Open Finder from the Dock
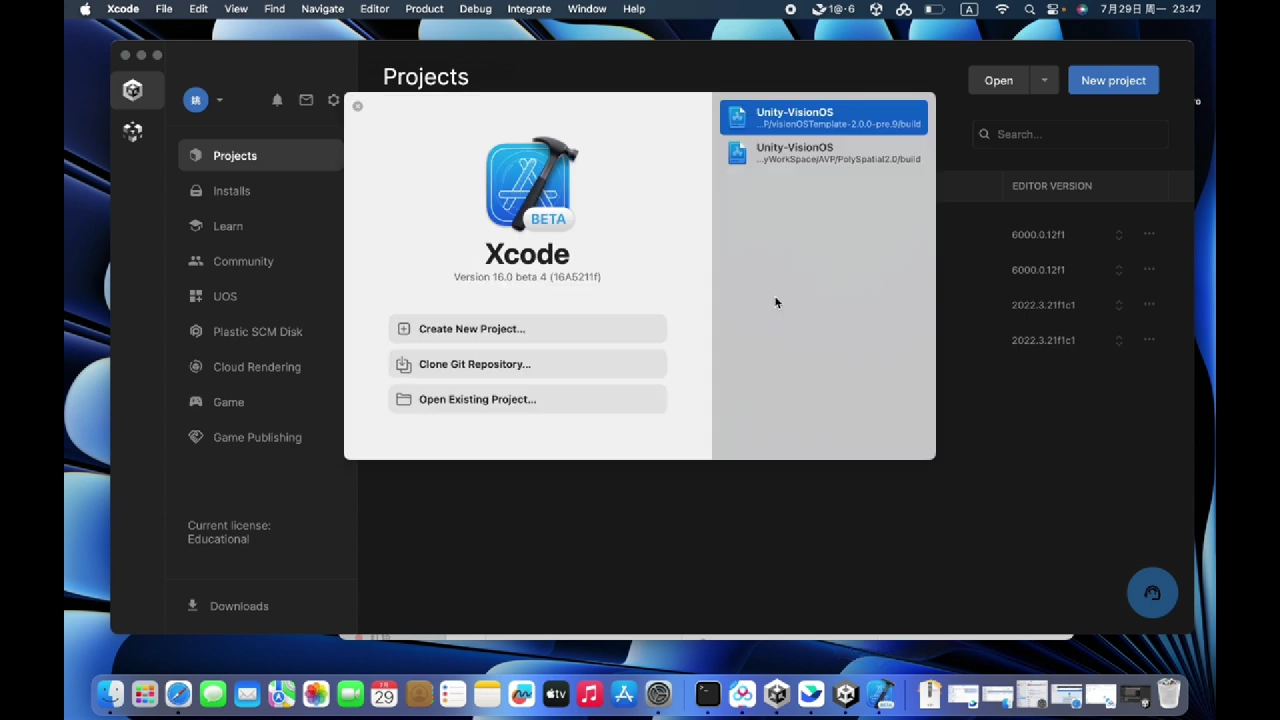Viewport: 1280px width, 720px height. pos(110,694)
